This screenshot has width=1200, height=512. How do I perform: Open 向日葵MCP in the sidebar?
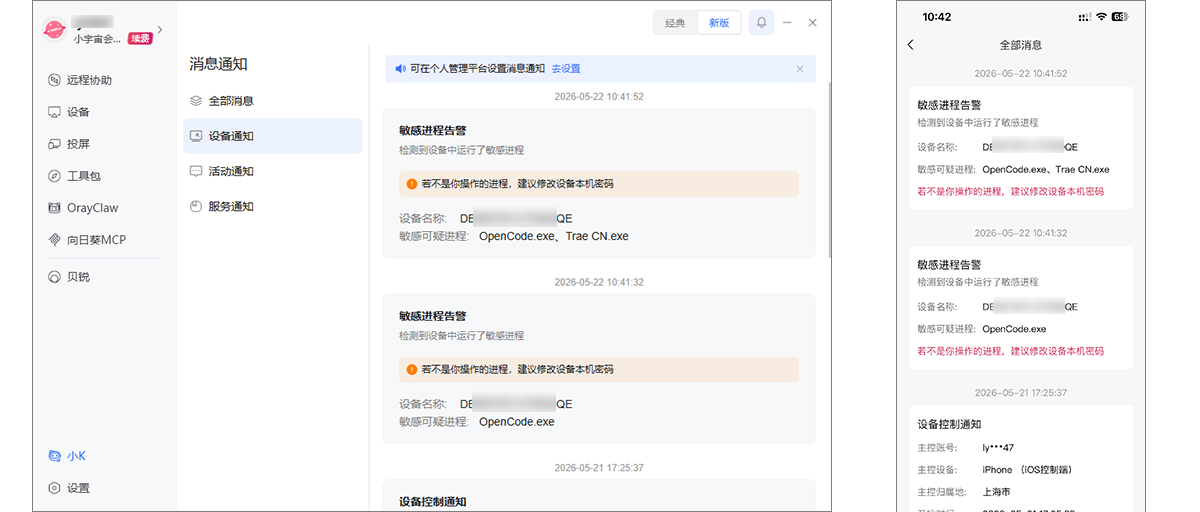(87, 240)
